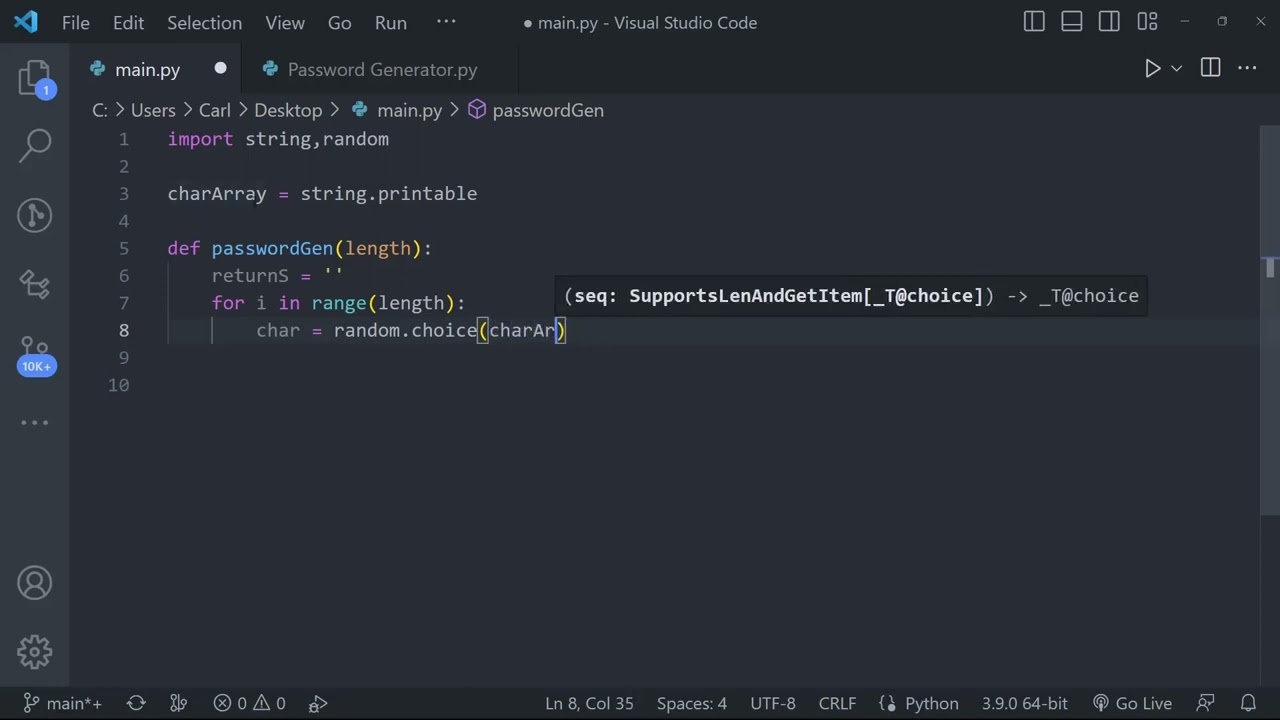Switch to Password Generator.py tab
This screenshot has height=720, width=1280.
(x=382, y=70)
